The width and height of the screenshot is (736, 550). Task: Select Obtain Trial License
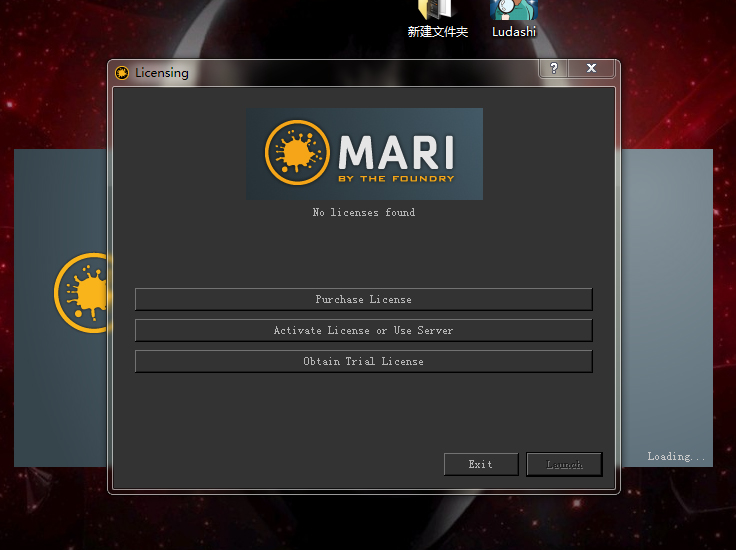[364, 361]
